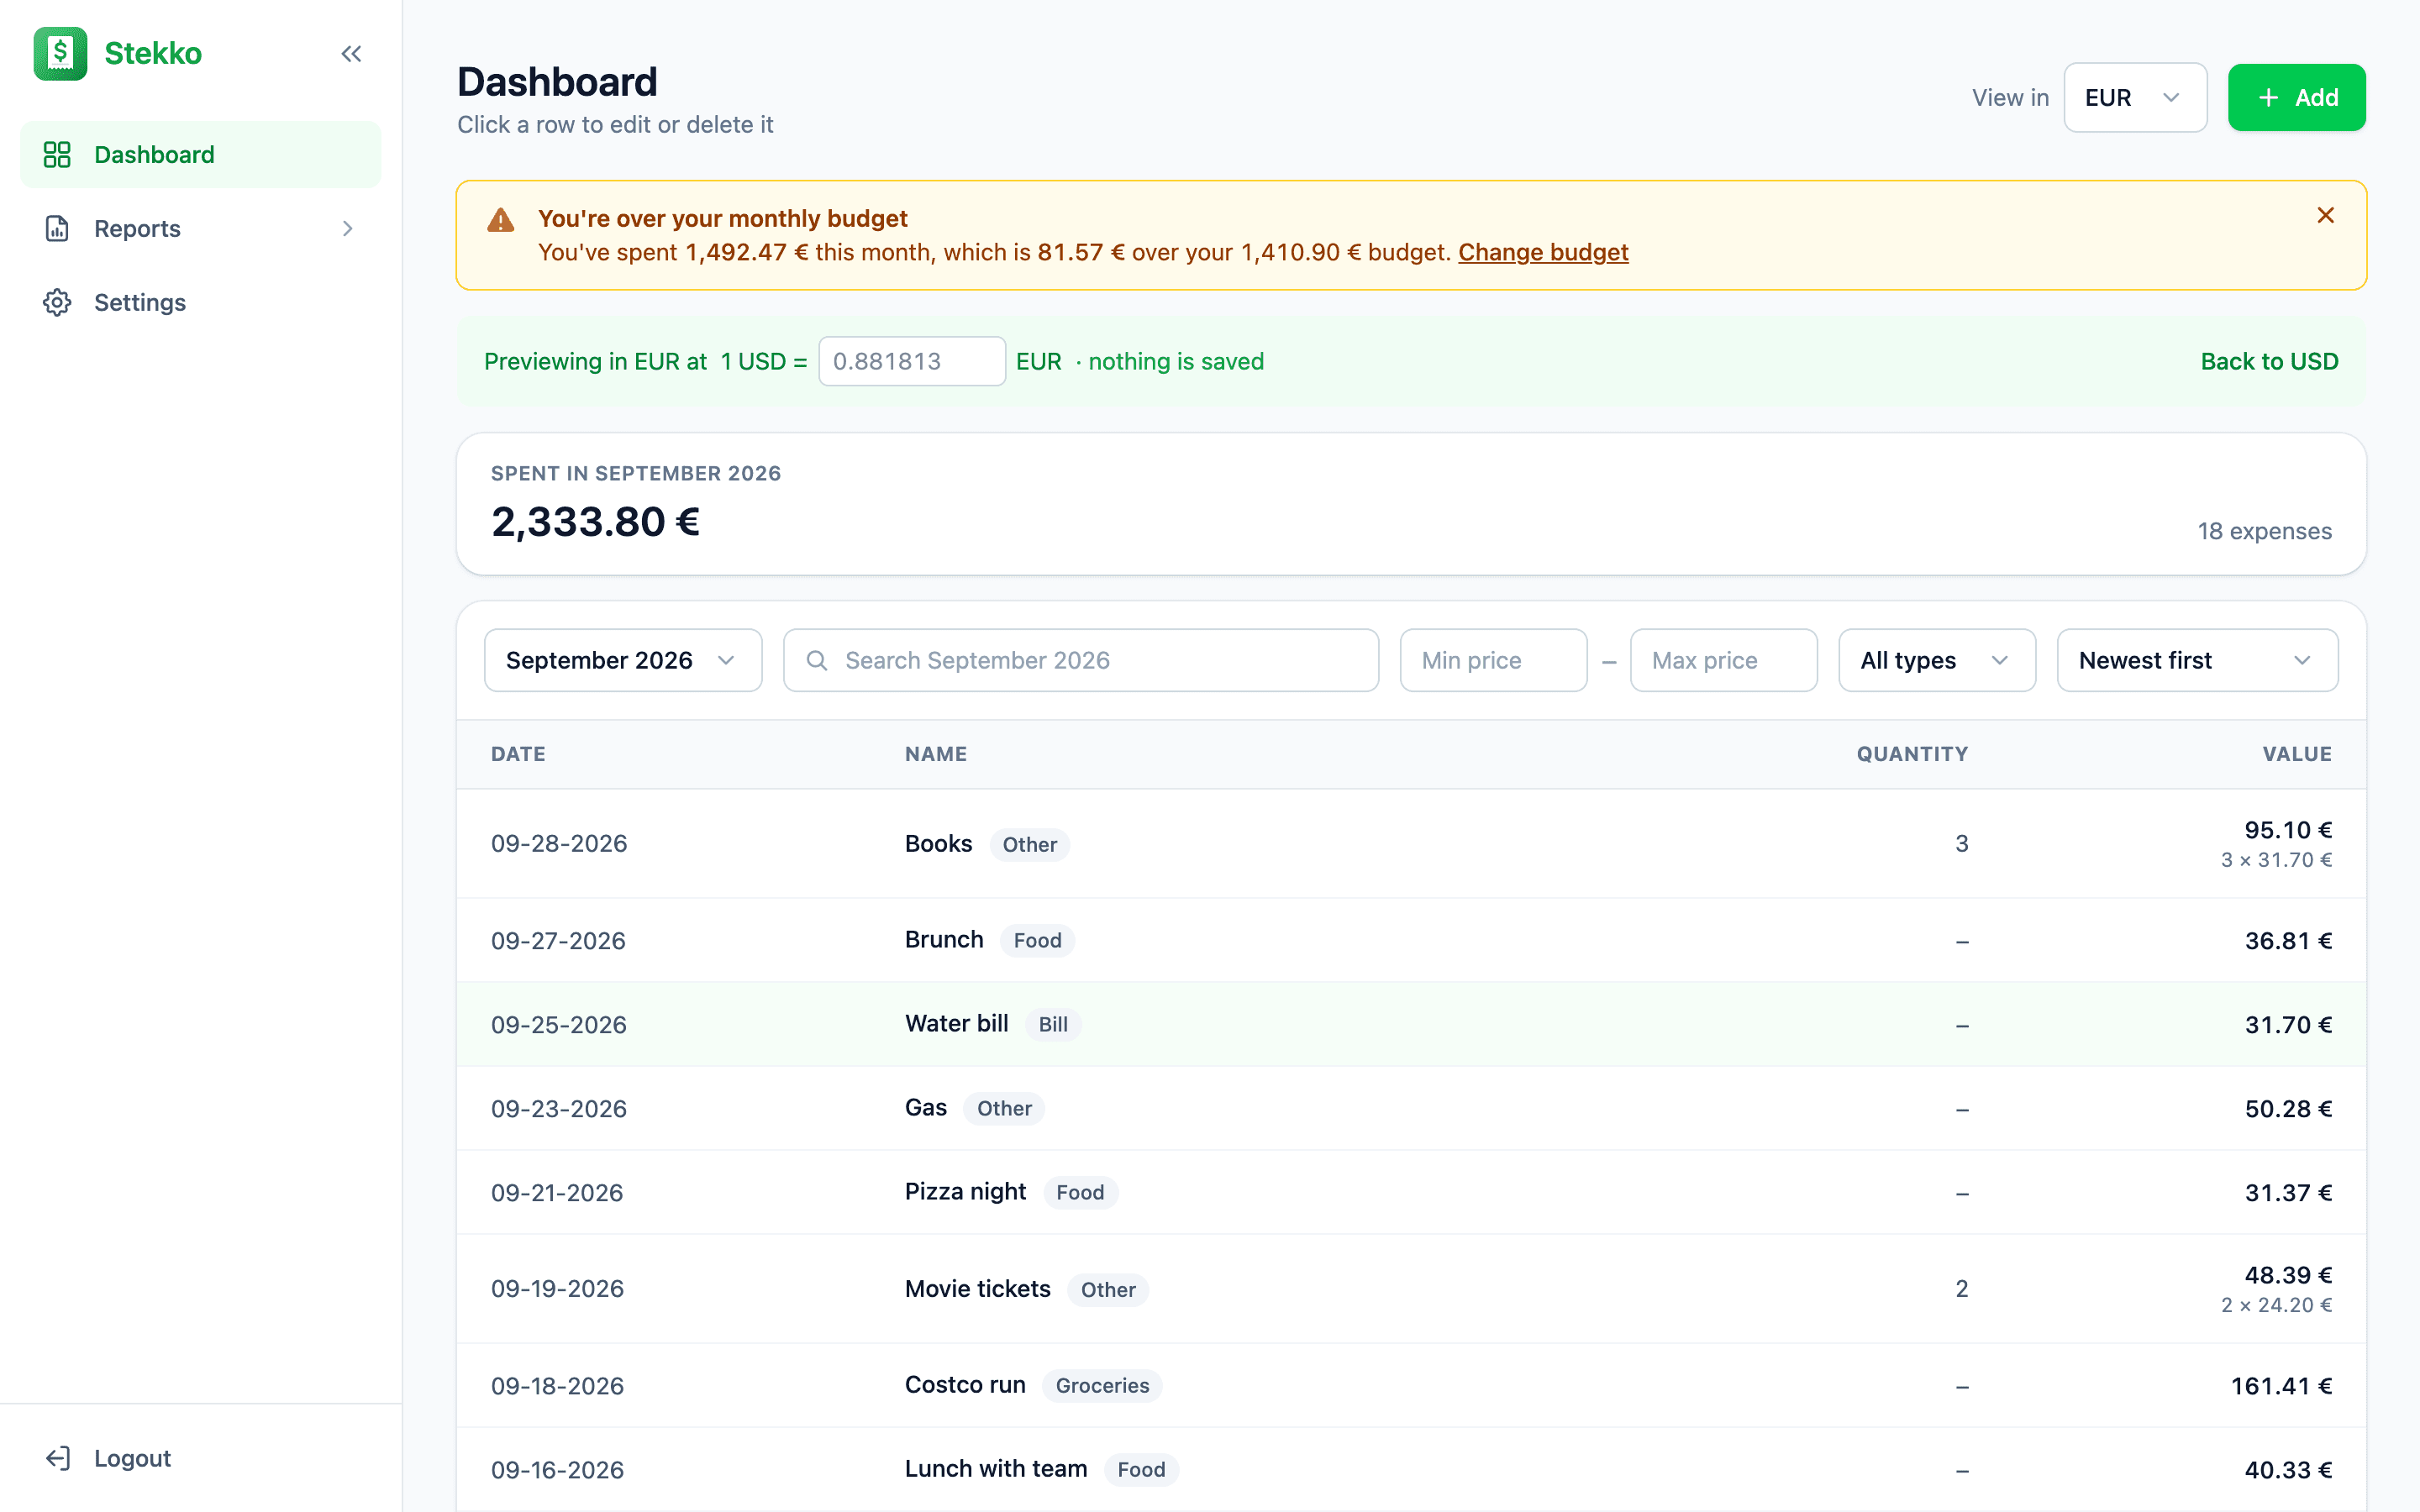The width and height of the screenshot is (2420, 1512).
Task: Click the QUANTITY column header
Action: pyautogui.click(x=1912, y=754)
